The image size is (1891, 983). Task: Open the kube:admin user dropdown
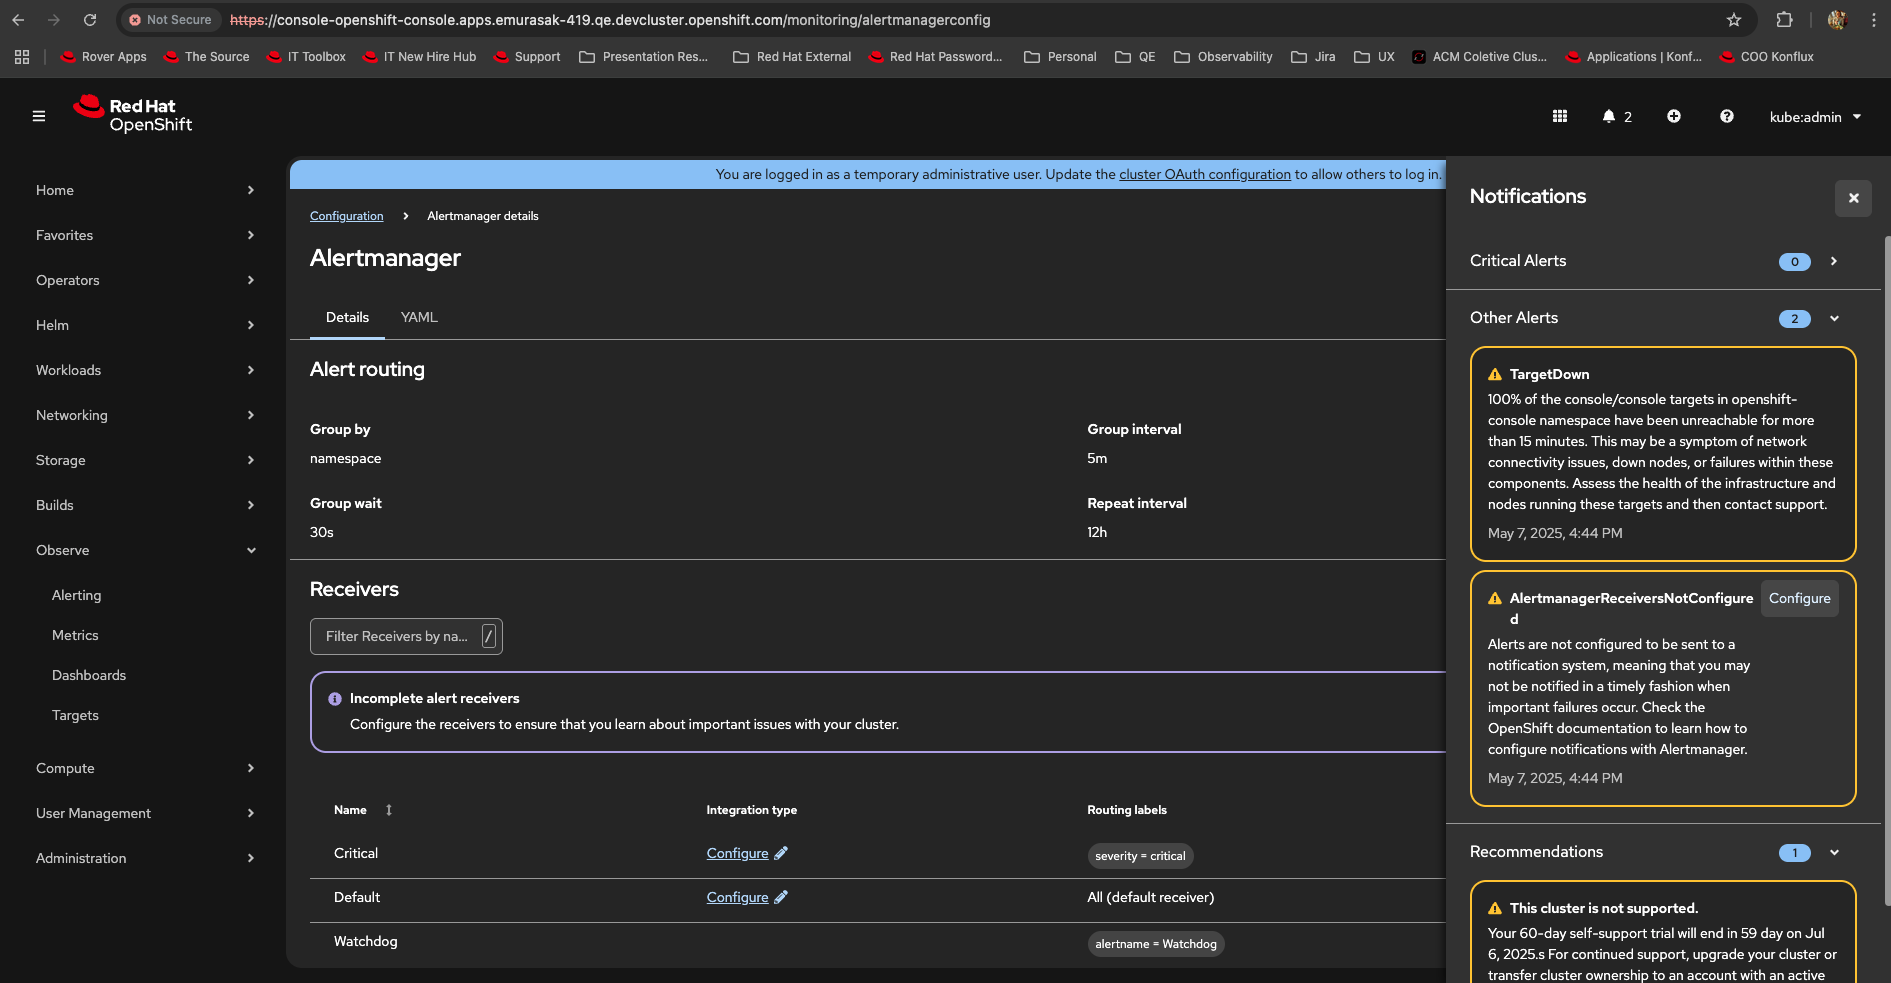(1815, 117)
